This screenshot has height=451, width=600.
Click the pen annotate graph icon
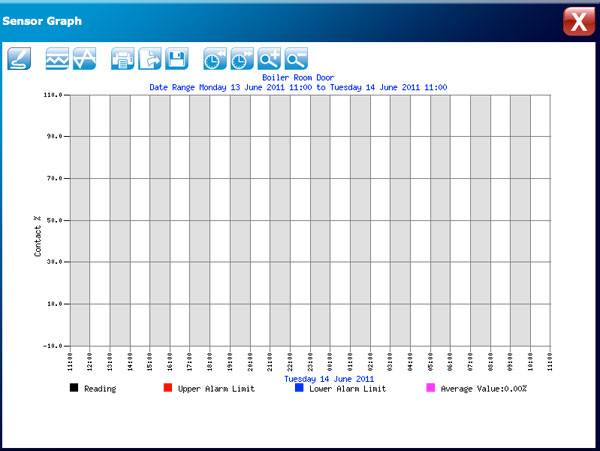pyautogui.click(x=19, y=59)
